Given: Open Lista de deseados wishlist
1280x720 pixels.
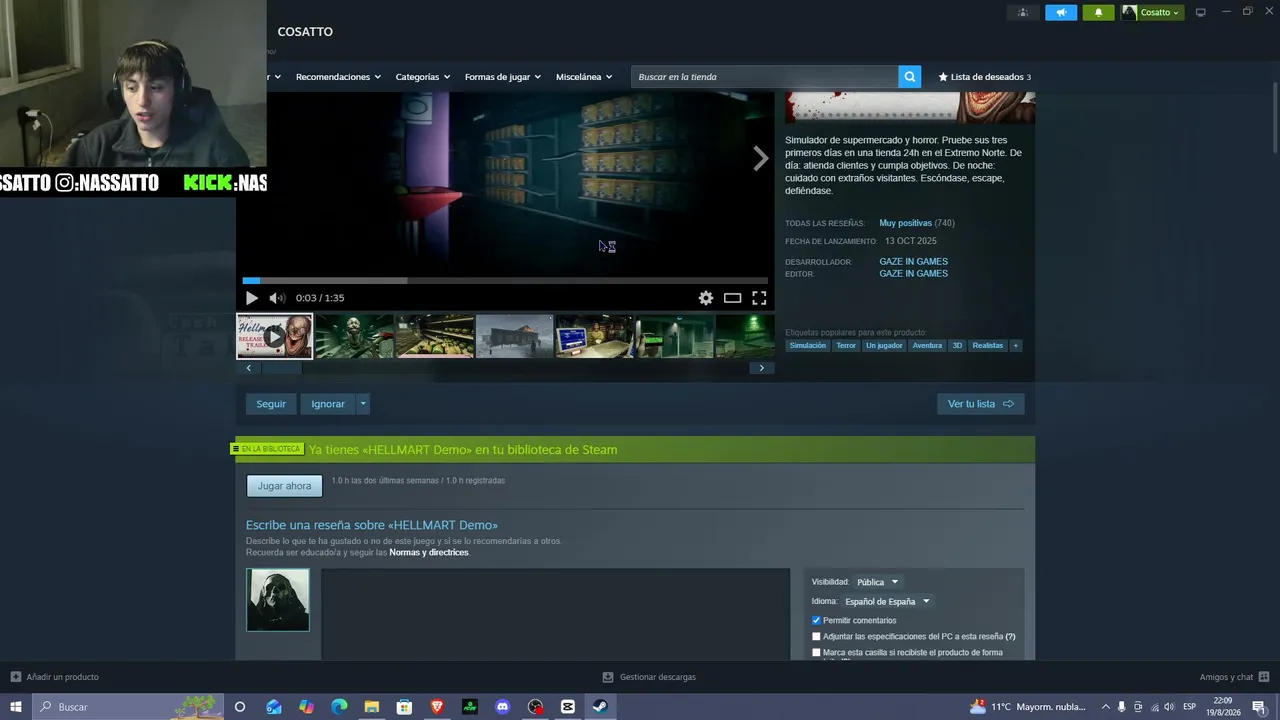Looking at the screenshot, I should 984,77.
